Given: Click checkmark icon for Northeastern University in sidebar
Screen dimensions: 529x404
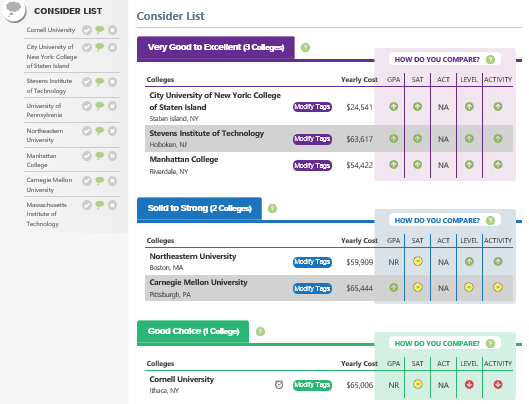Looking at the screenshot, I should tap(87, 131).
